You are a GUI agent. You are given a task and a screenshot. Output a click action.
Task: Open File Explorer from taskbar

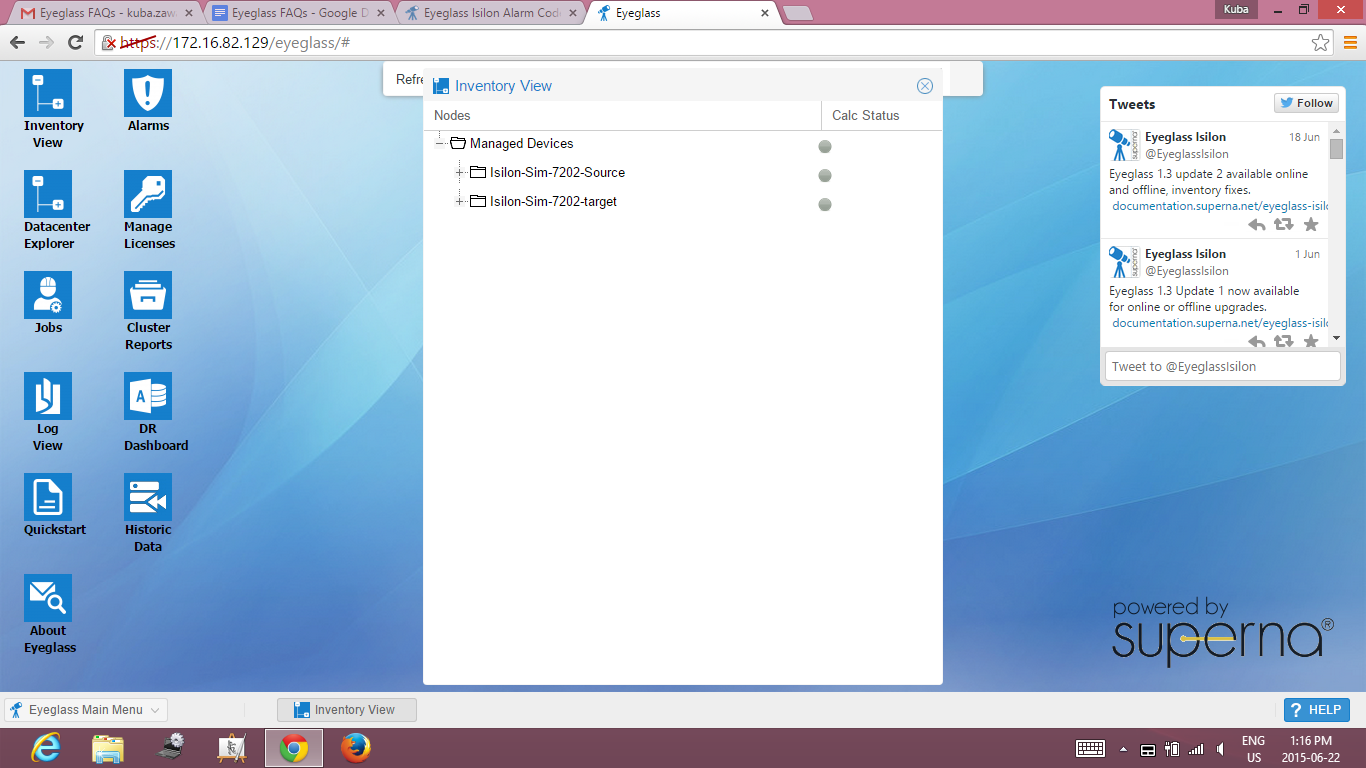(108, 748)
